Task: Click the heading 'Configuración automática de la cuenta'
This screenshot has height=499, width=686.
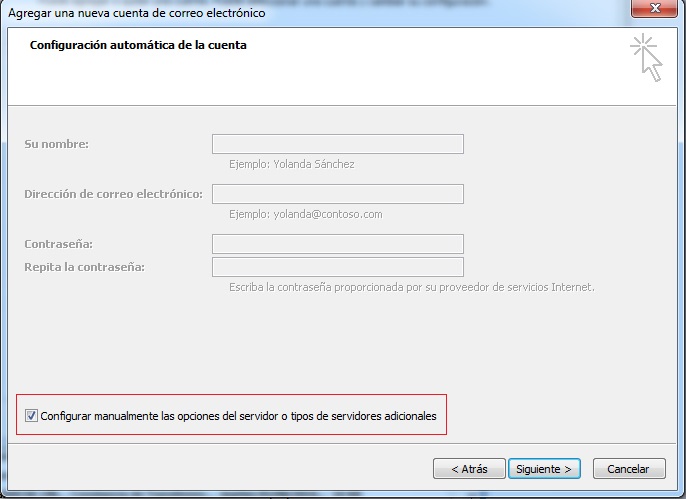Action: (138, 45)
